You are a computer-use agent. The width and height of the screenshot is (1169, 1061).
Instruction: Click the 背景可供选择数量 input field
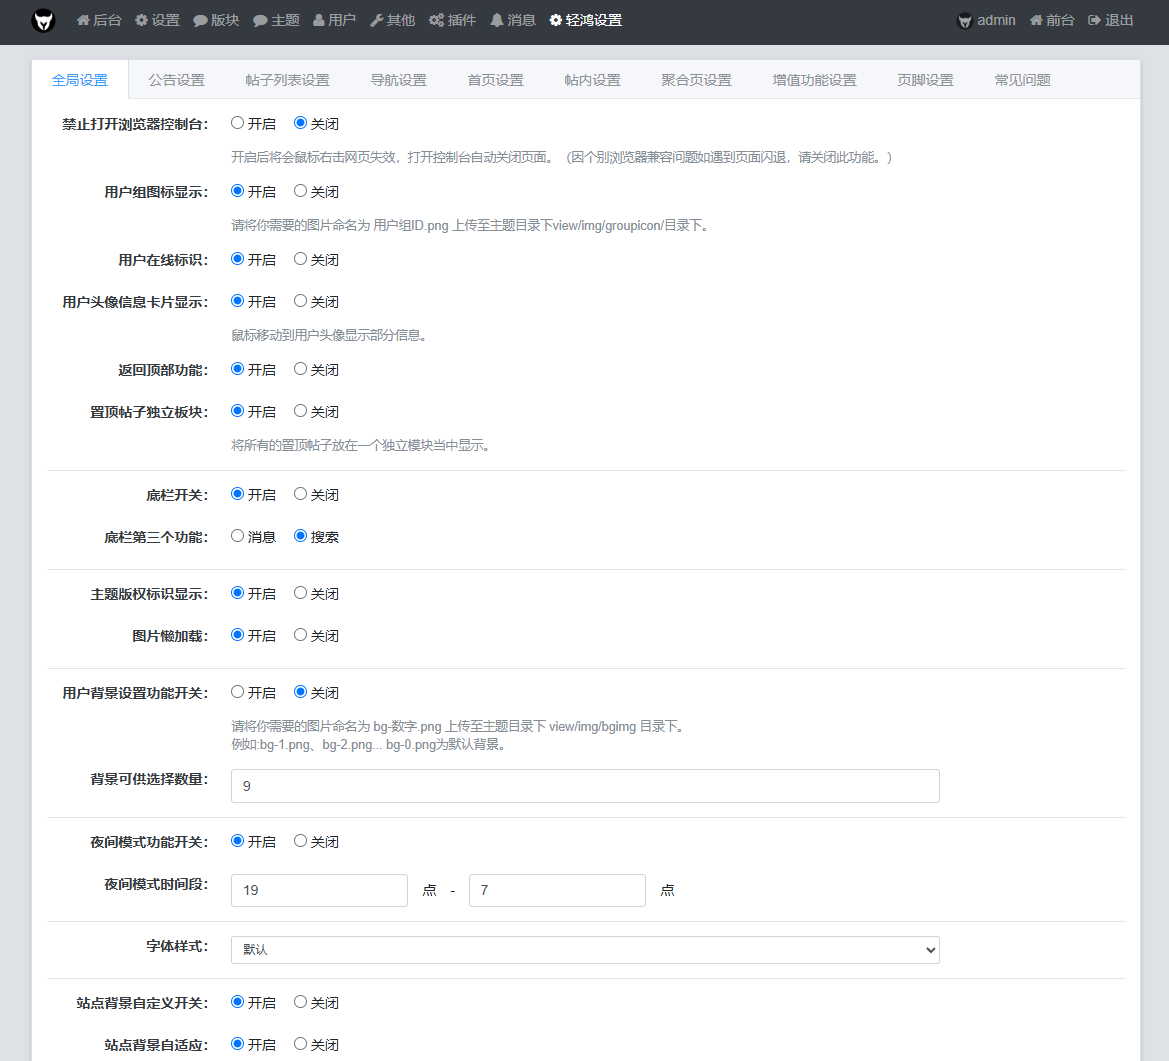585,786
